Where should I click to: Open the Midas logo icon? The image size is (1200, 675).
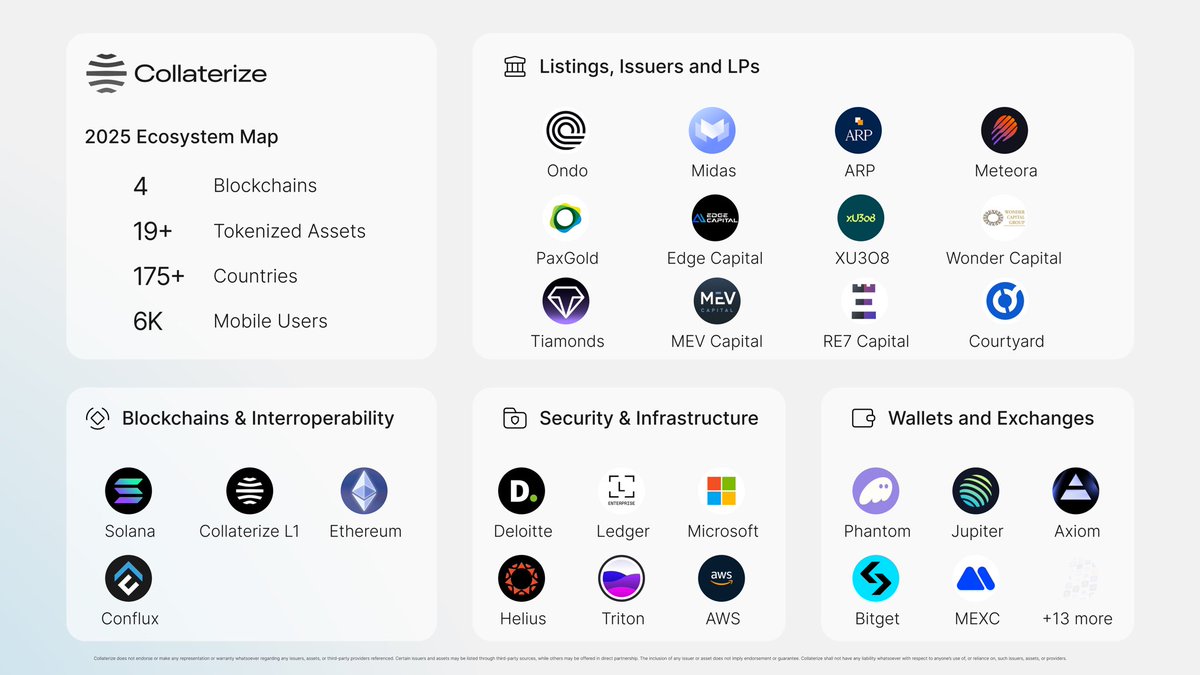(x=712, y=131)
